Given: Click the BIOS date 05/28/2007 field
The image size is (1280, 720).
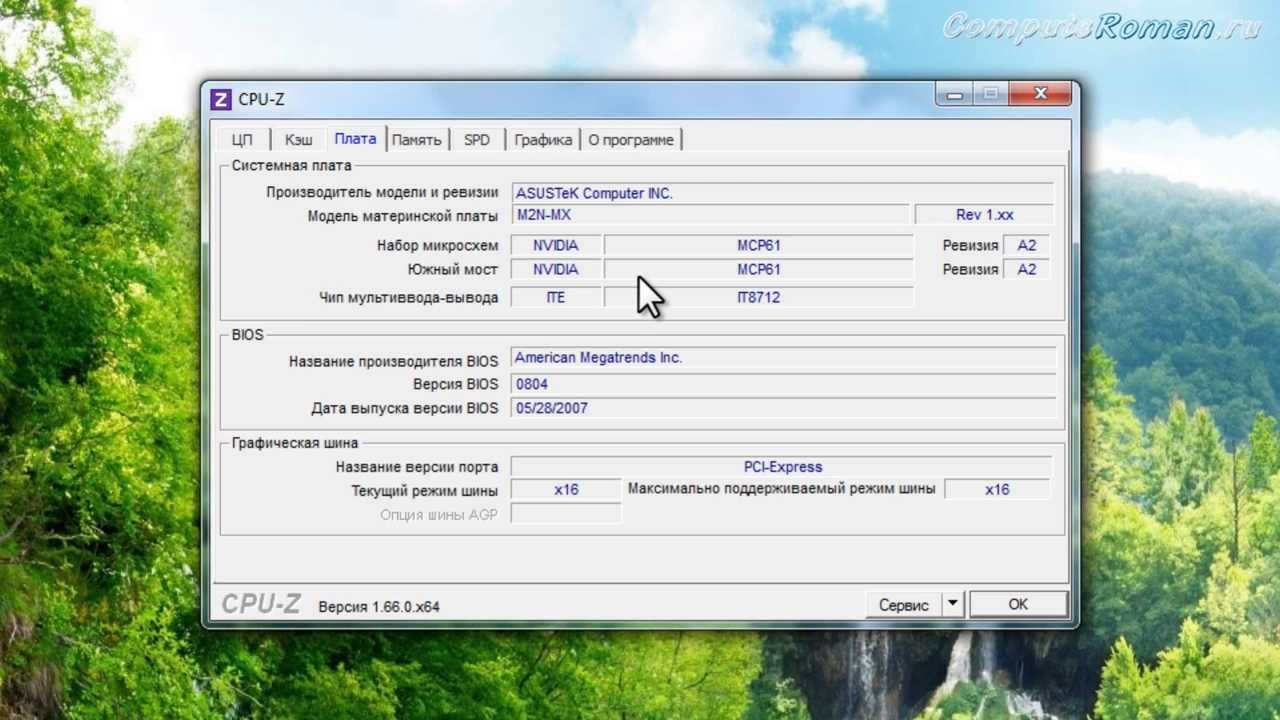Looking at the screenshot, I should 783,408.
